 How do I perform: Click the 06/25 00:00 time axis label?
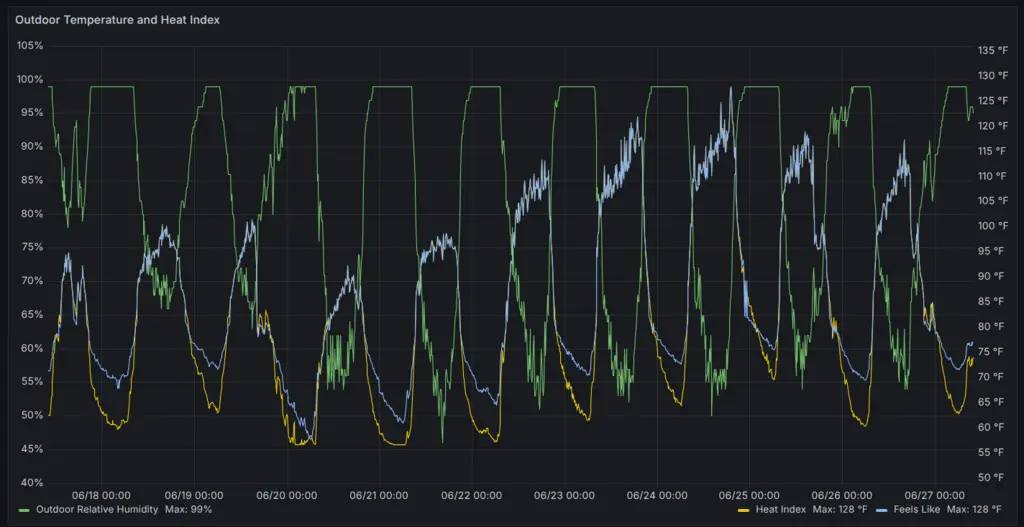749,495
